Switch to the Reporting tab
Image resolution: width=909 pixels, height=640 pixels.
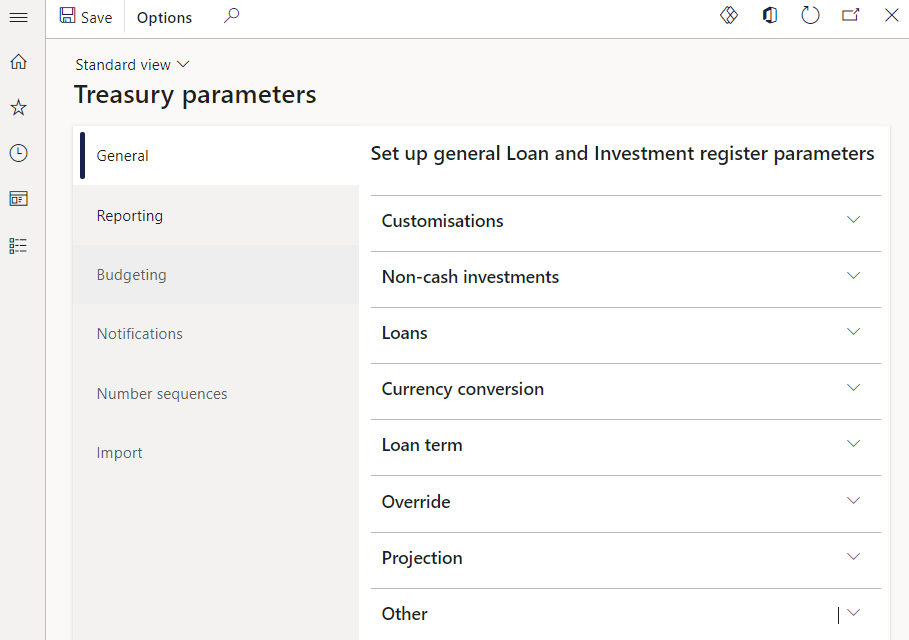130,216
